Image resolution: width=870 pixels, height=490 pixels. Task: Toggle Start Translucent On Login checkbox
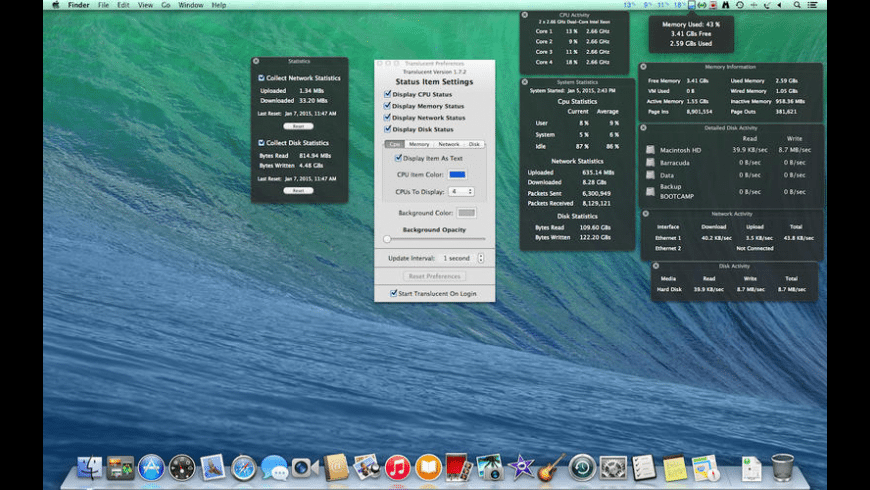coord(393,293)
